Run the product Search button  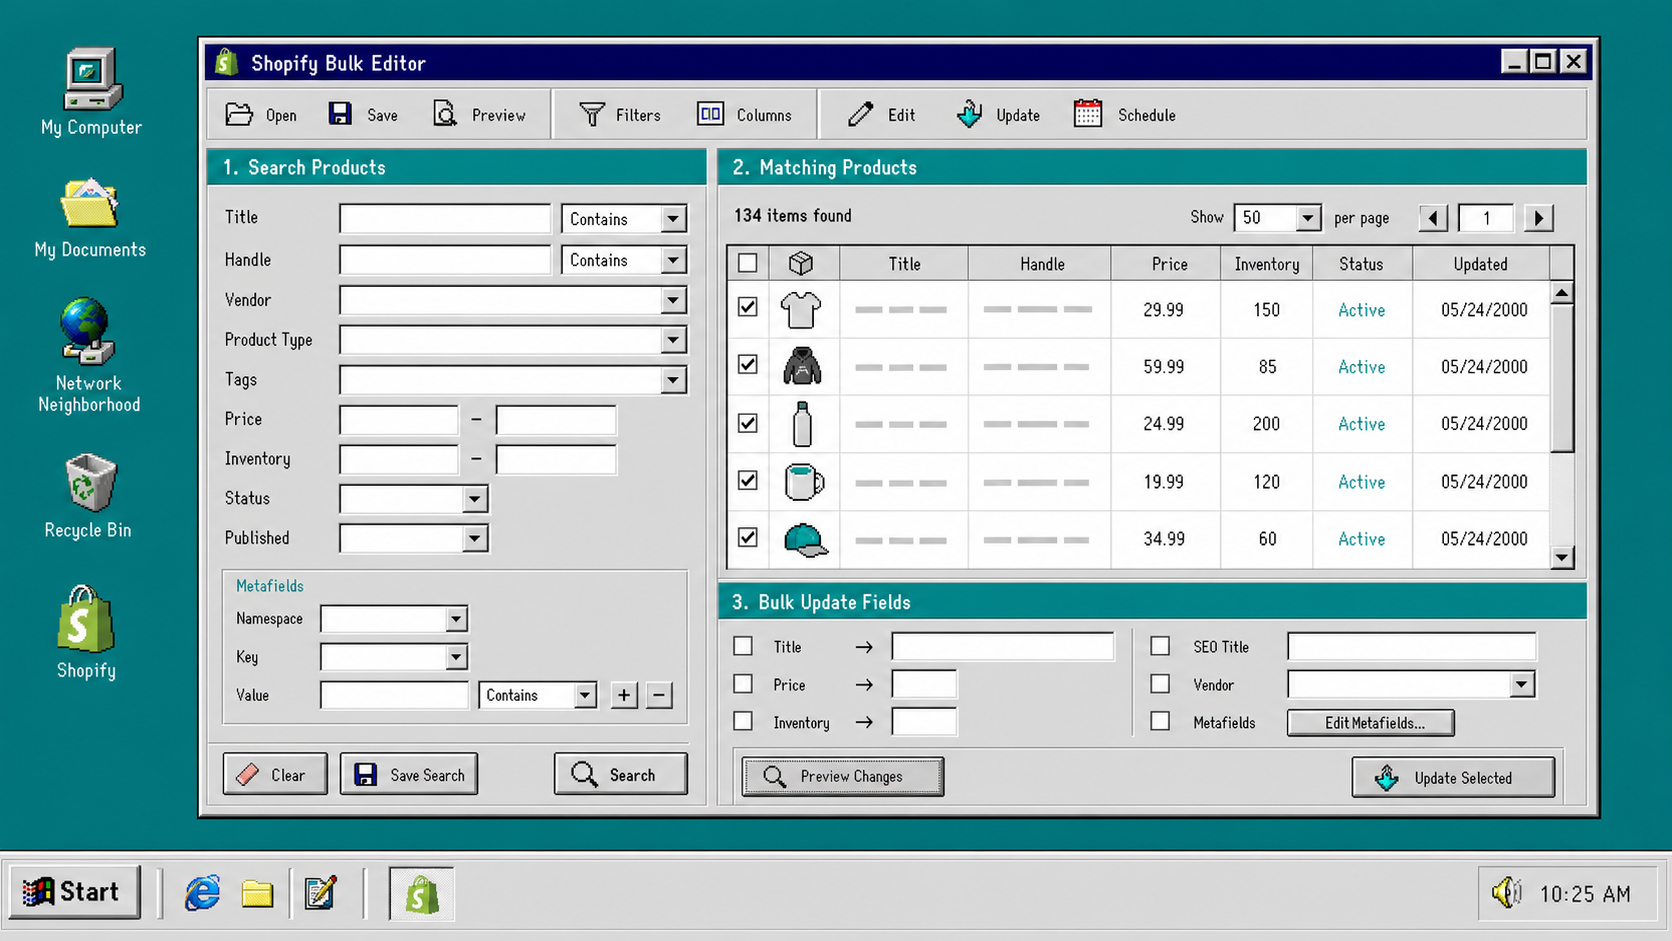pos(620,775)
